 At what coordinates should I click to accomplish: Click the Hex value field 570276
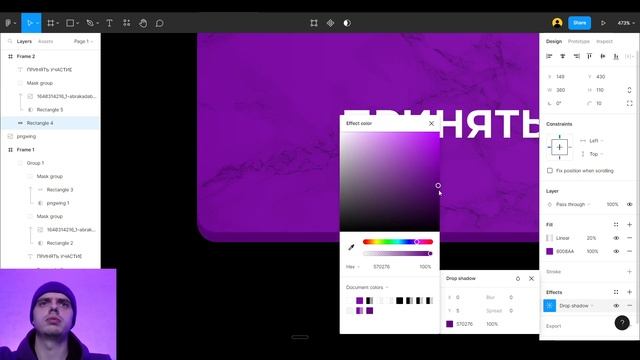pyautogui.click(x=382, y=267)
